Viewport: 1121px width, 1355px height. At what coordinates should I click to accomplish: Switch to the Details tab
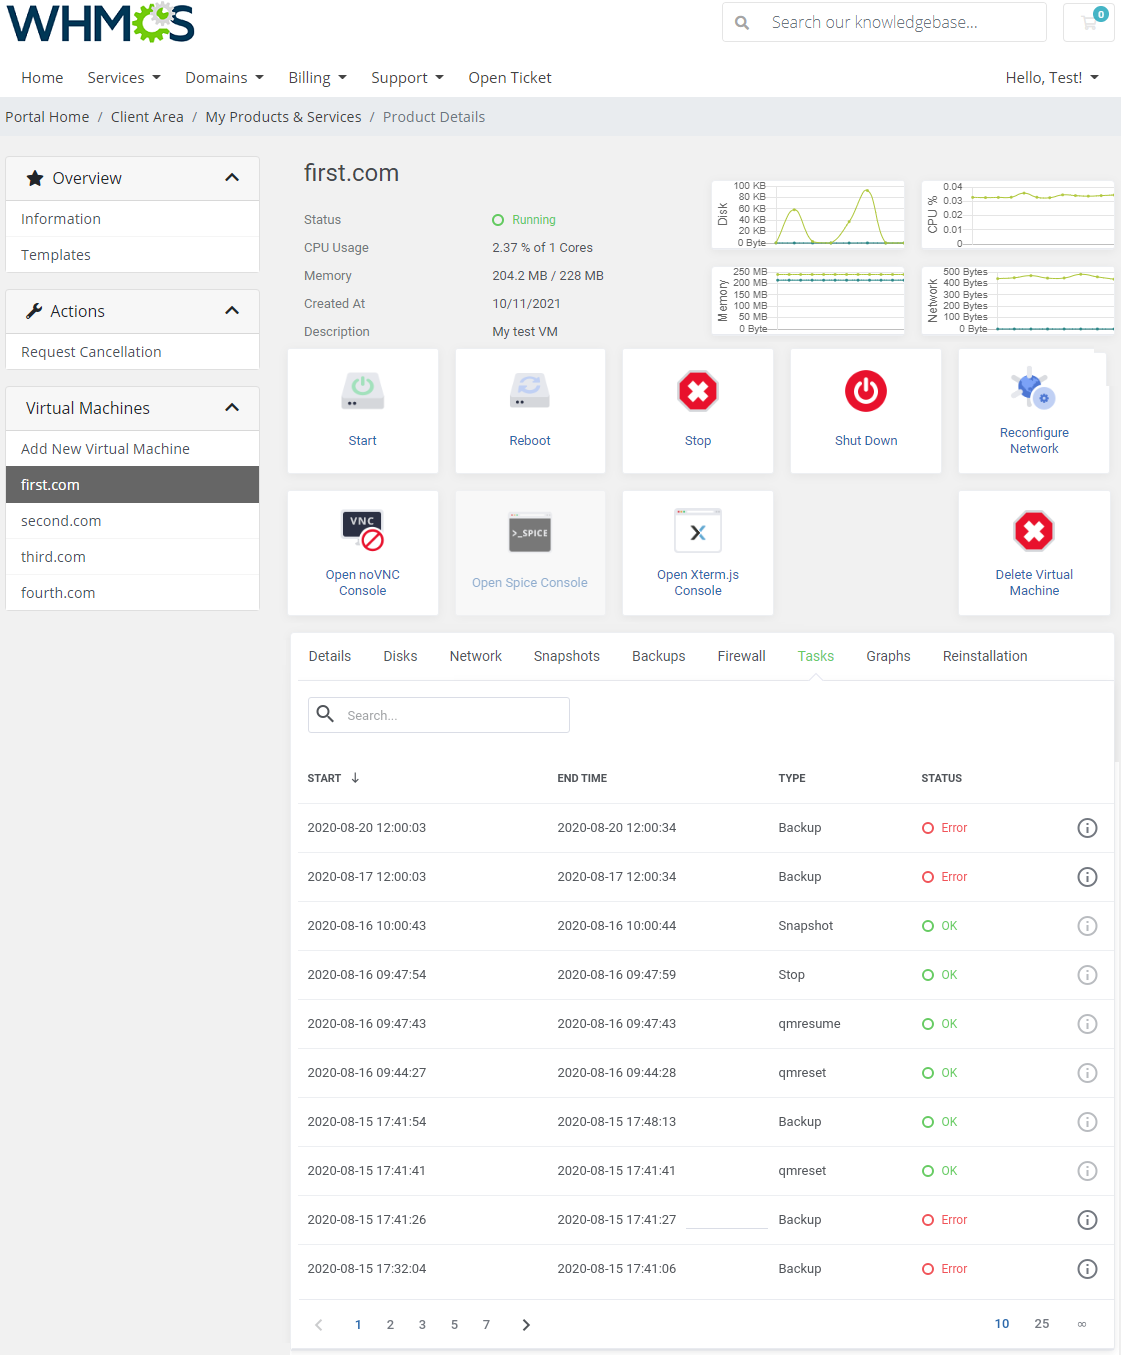(x=330, y=656)
